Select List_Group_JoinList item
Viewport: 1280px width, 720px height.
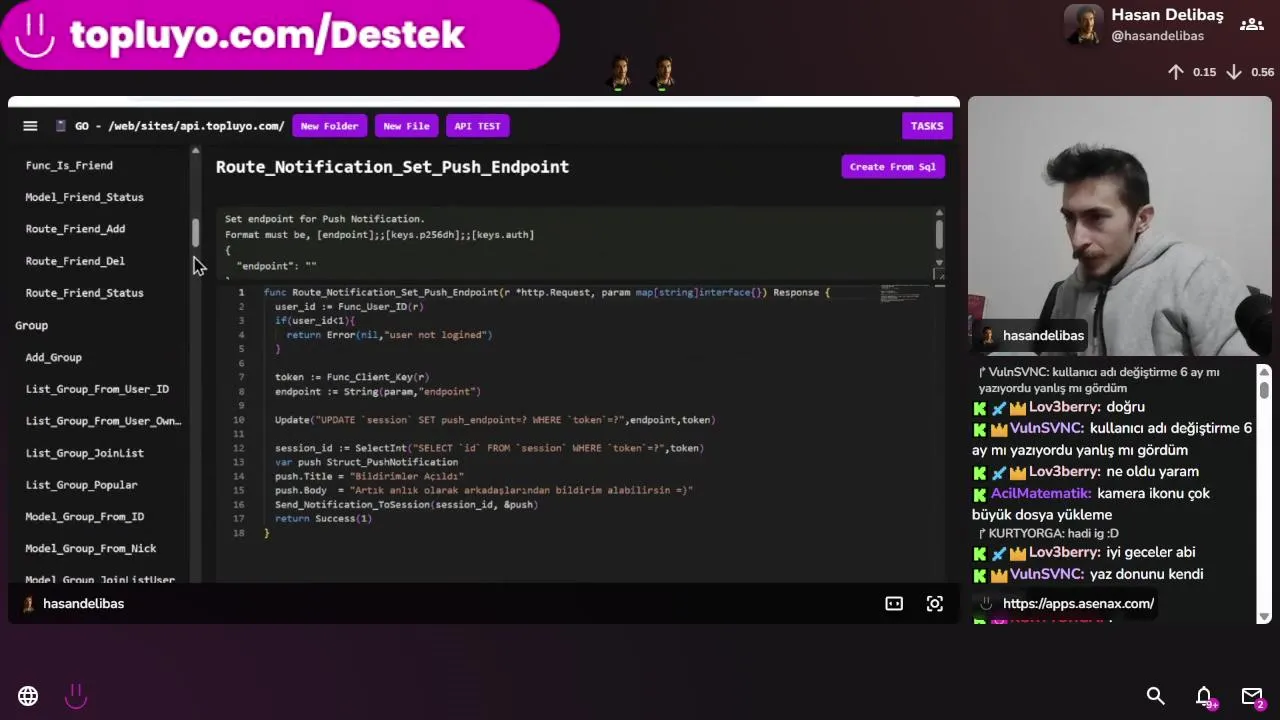pyautogui.click(x=84, y=453)
